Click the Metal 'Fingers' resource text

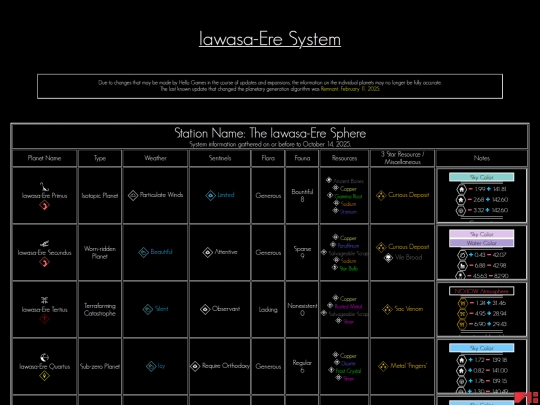408,366
